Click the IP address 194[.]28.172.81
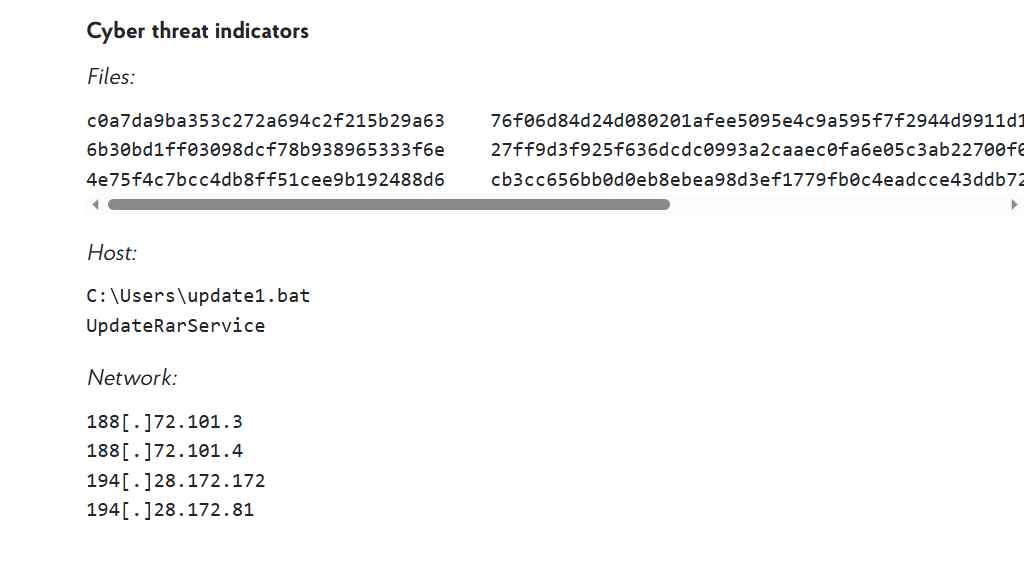Image resolution: width=1033 pixels, height=563 pixels. pyautogui.click(x=170, y=510)
